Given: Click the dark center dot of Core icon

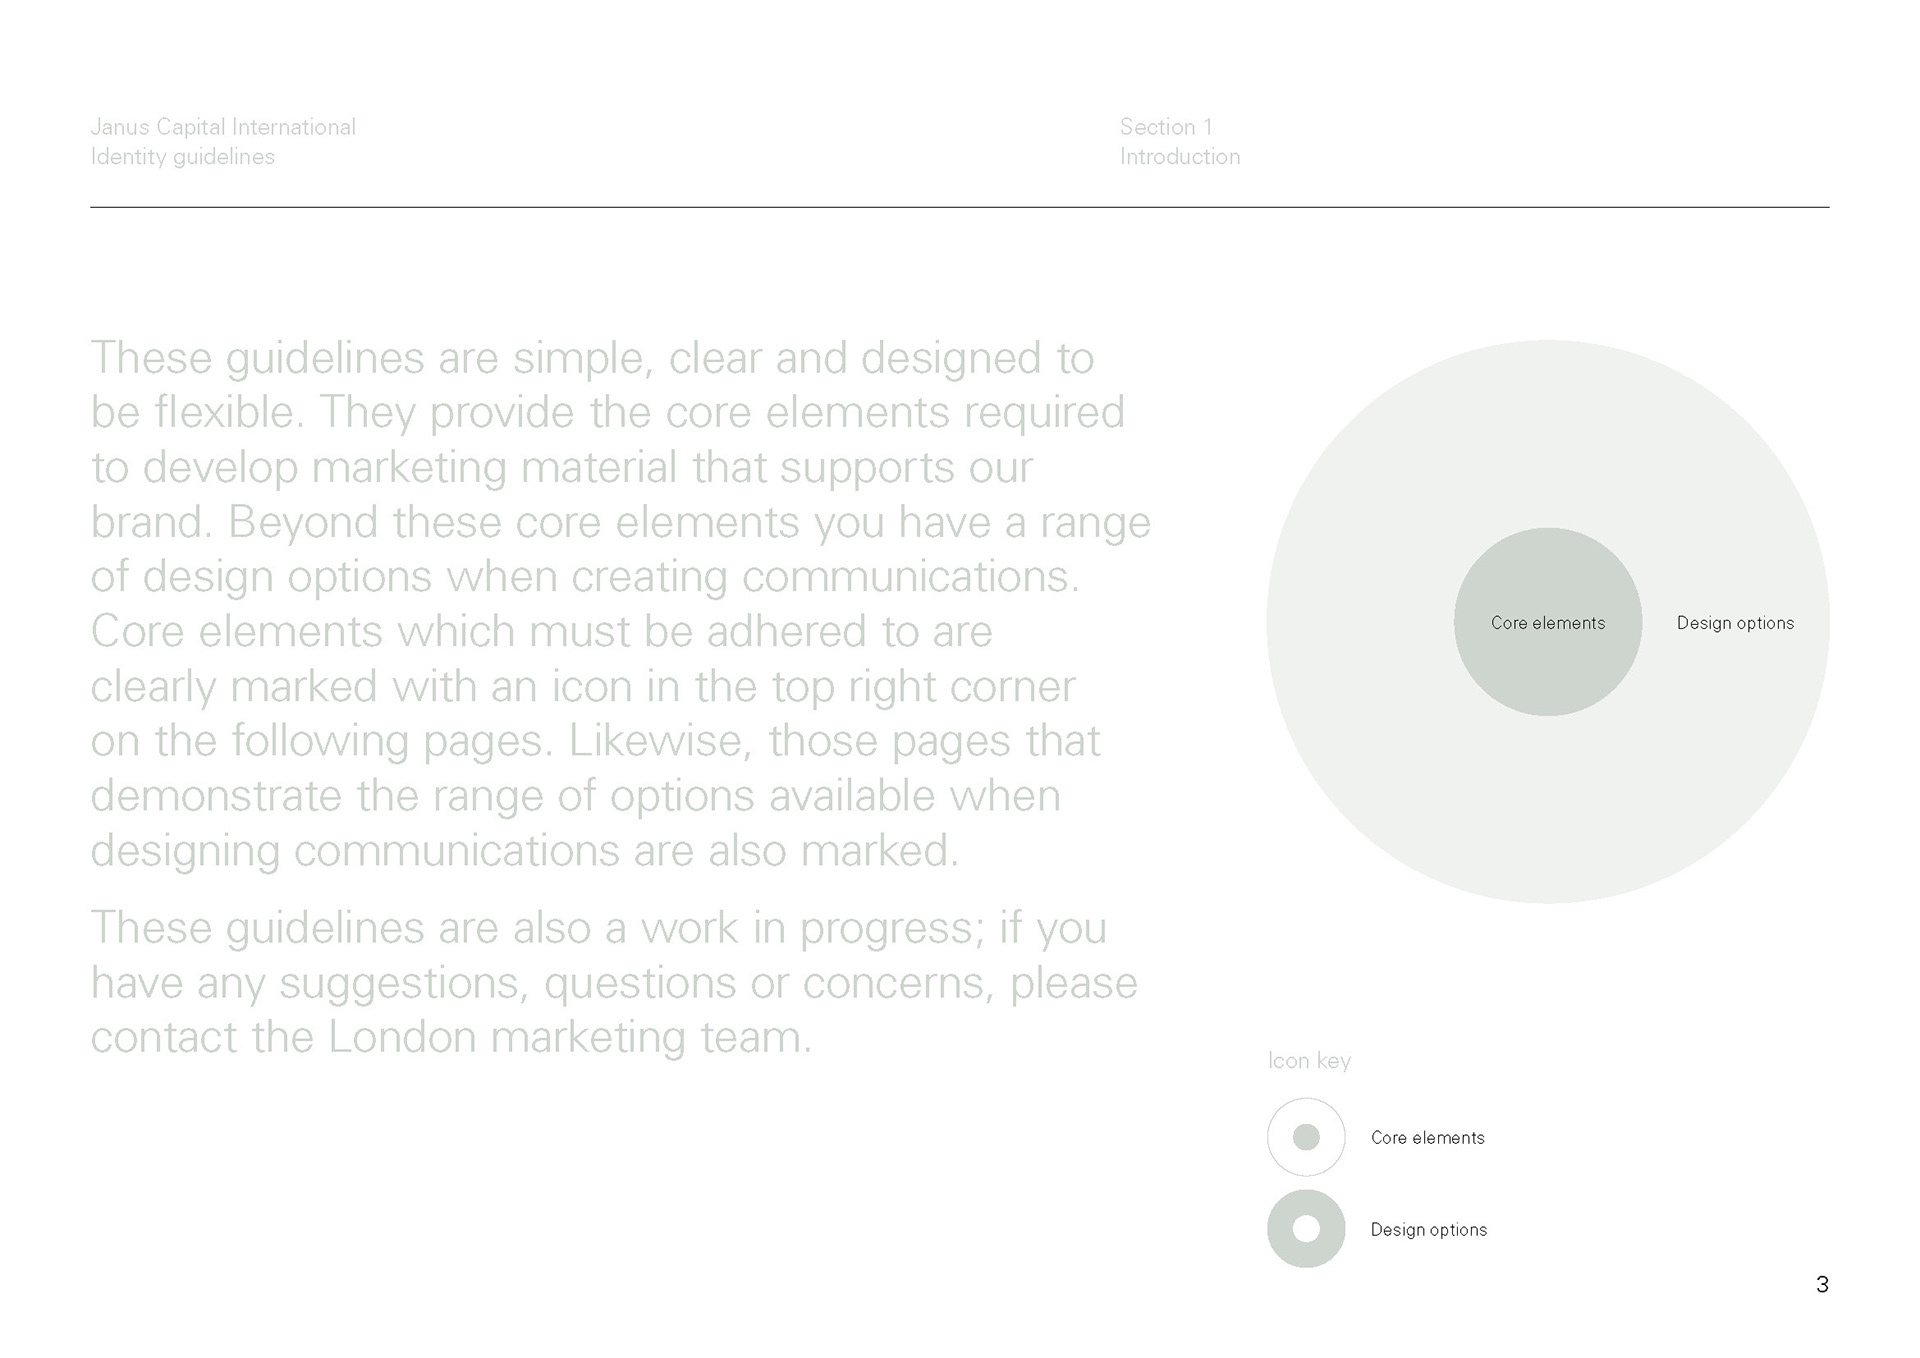Looking at the screenshot, I should [1306, 1137].
